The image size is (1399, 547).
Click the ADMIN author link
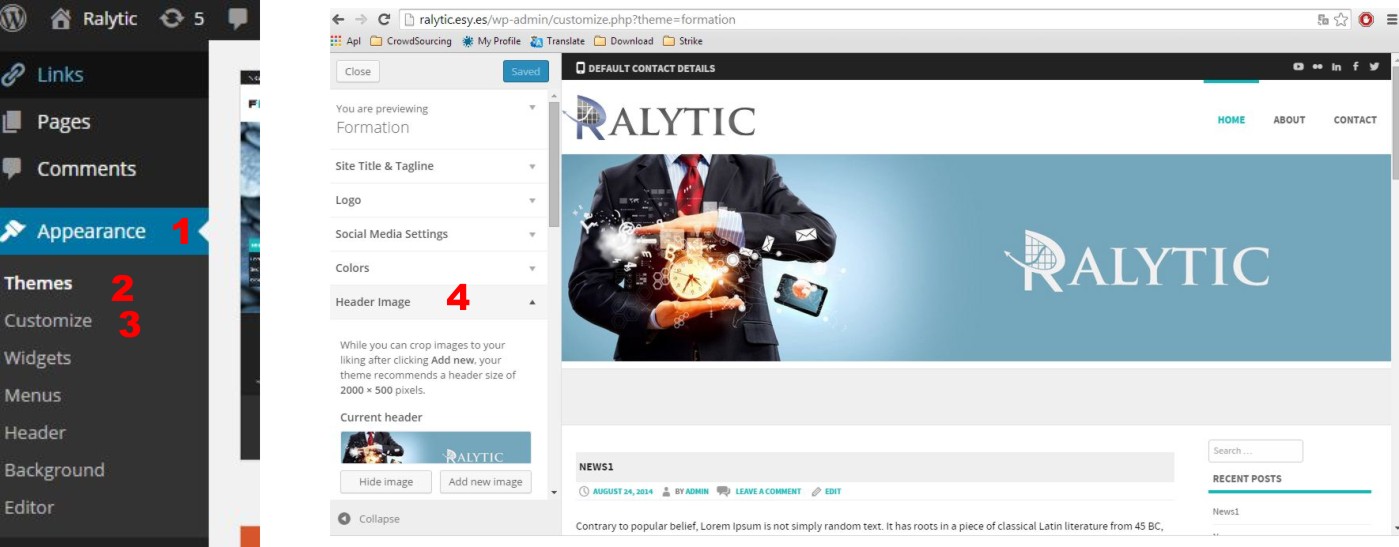coord(697,492)
